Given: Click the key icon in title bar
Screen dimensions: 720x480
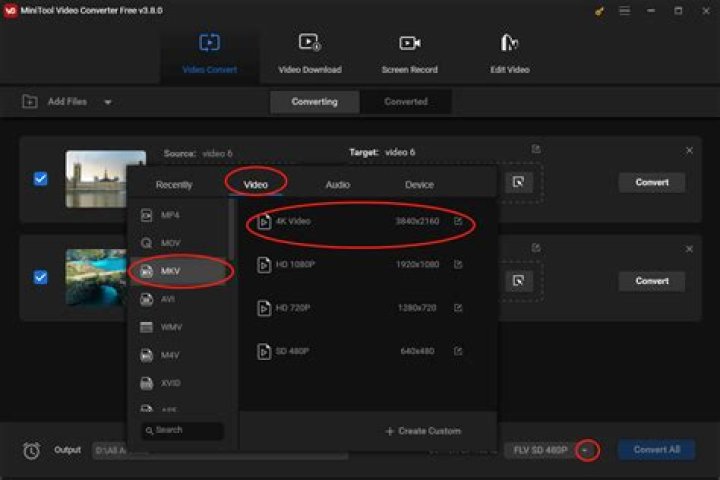Looking at the screenshot, I should click(x=599, y=11).
